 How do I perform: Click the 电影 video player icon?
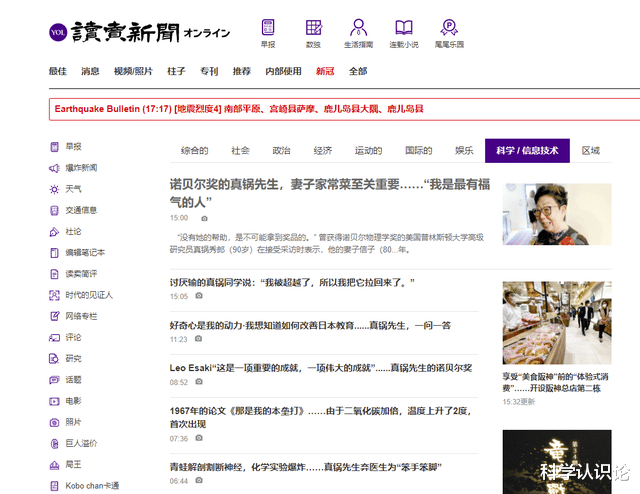pyautogui.click(x=54, y=401)
